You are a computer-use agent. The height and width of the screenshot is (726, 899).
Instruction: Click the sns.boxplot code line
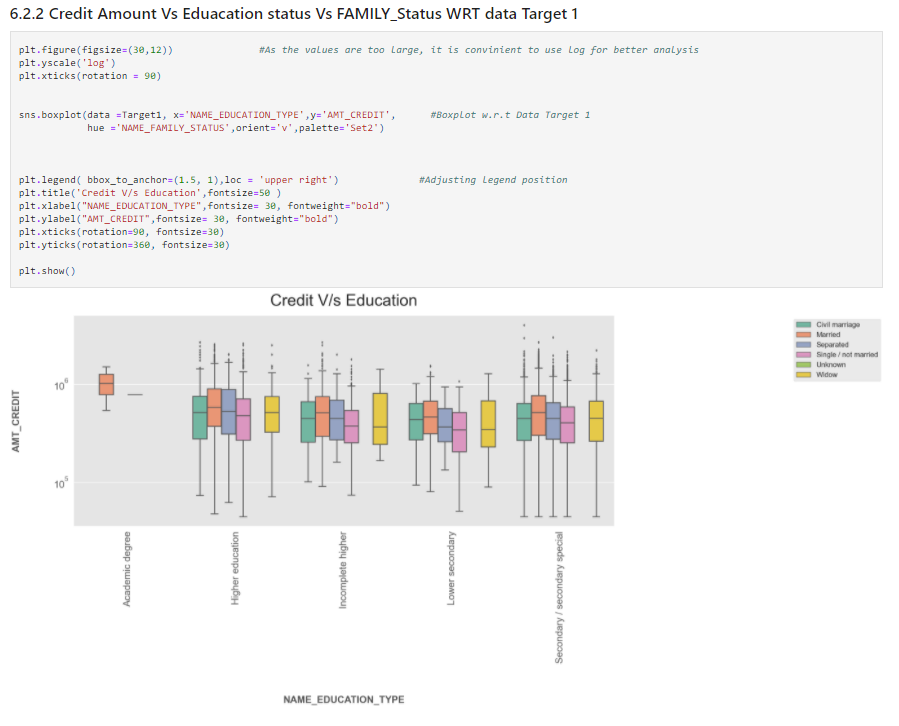pos(207,115)
